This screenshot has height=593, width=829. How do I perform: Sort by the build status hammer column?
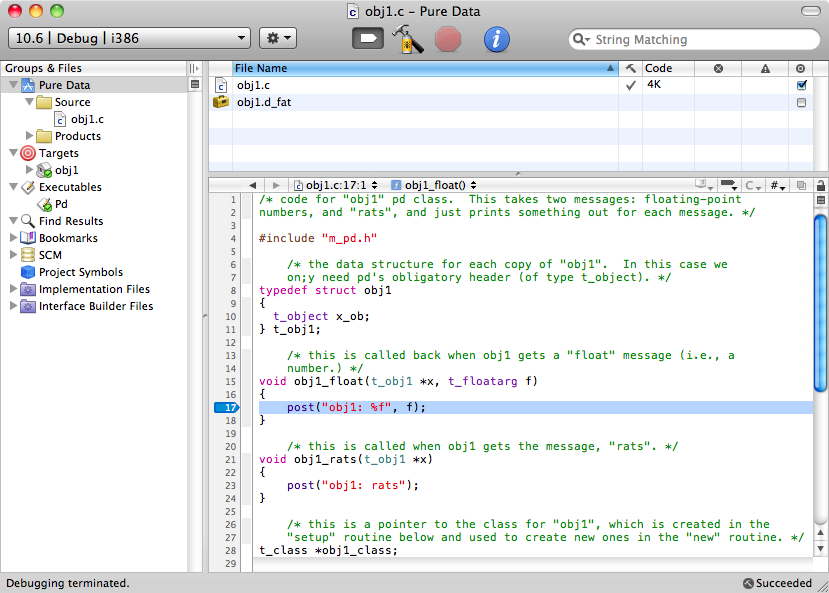click(630, 68)
